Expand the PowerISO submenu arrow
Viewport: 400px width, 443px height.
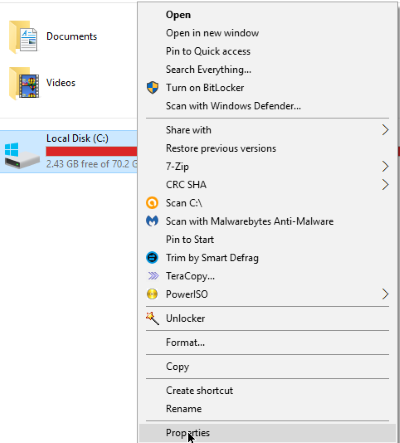tap(385, 294)
